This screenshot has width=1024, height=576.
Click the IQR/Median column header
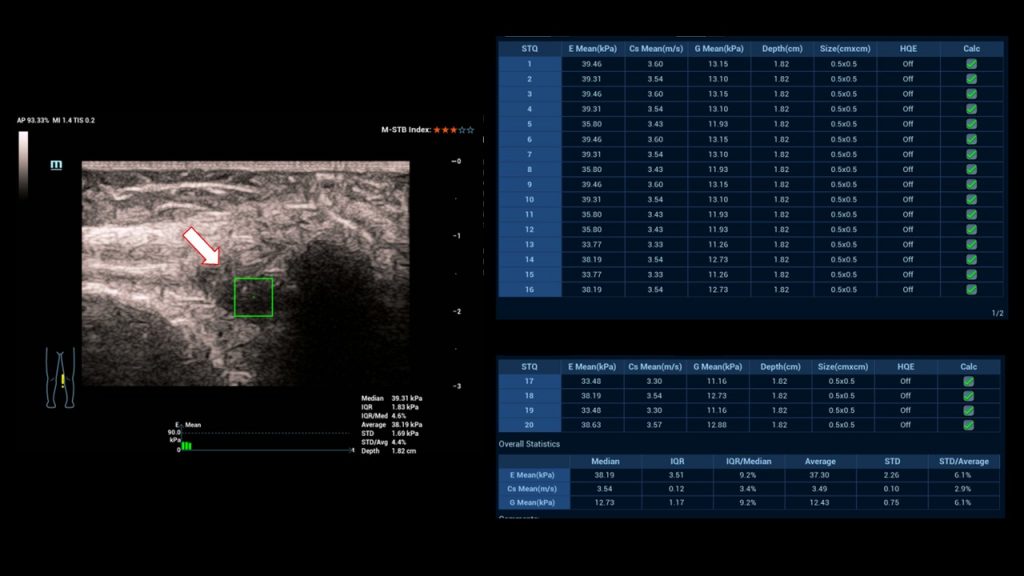point(748,461)
